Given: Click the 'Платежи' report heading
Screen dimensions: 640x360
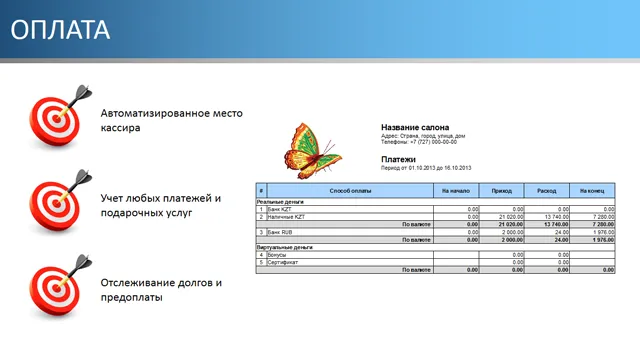Looking at the screenshot, I should (398, 159).
